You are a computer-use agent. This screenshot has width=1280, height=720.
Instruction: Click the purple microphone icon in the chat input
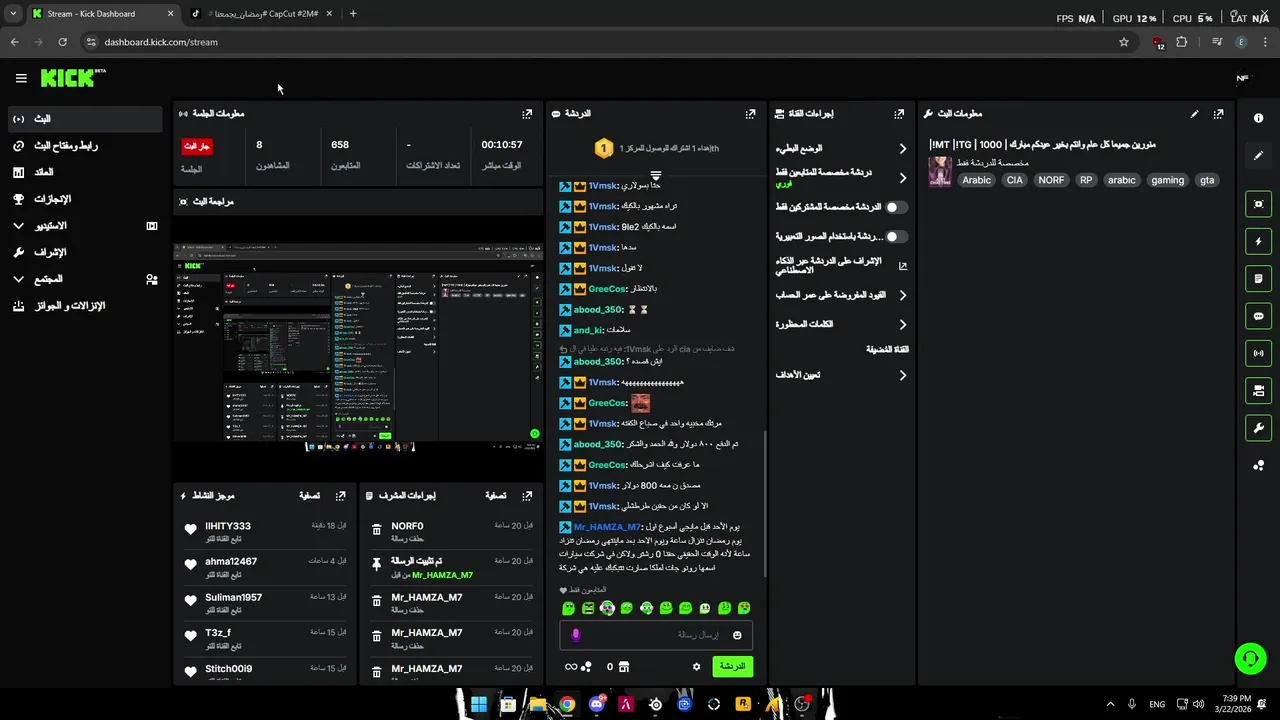[575, 635]
